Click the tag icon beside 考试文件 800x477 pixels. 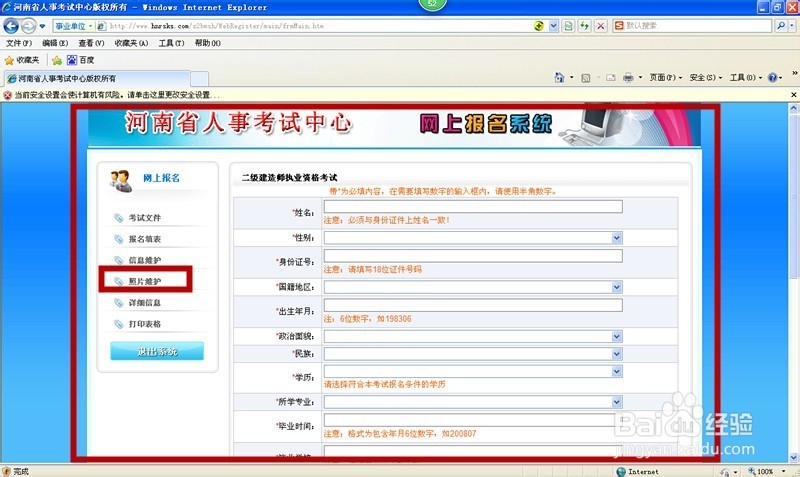click(118, 218)
